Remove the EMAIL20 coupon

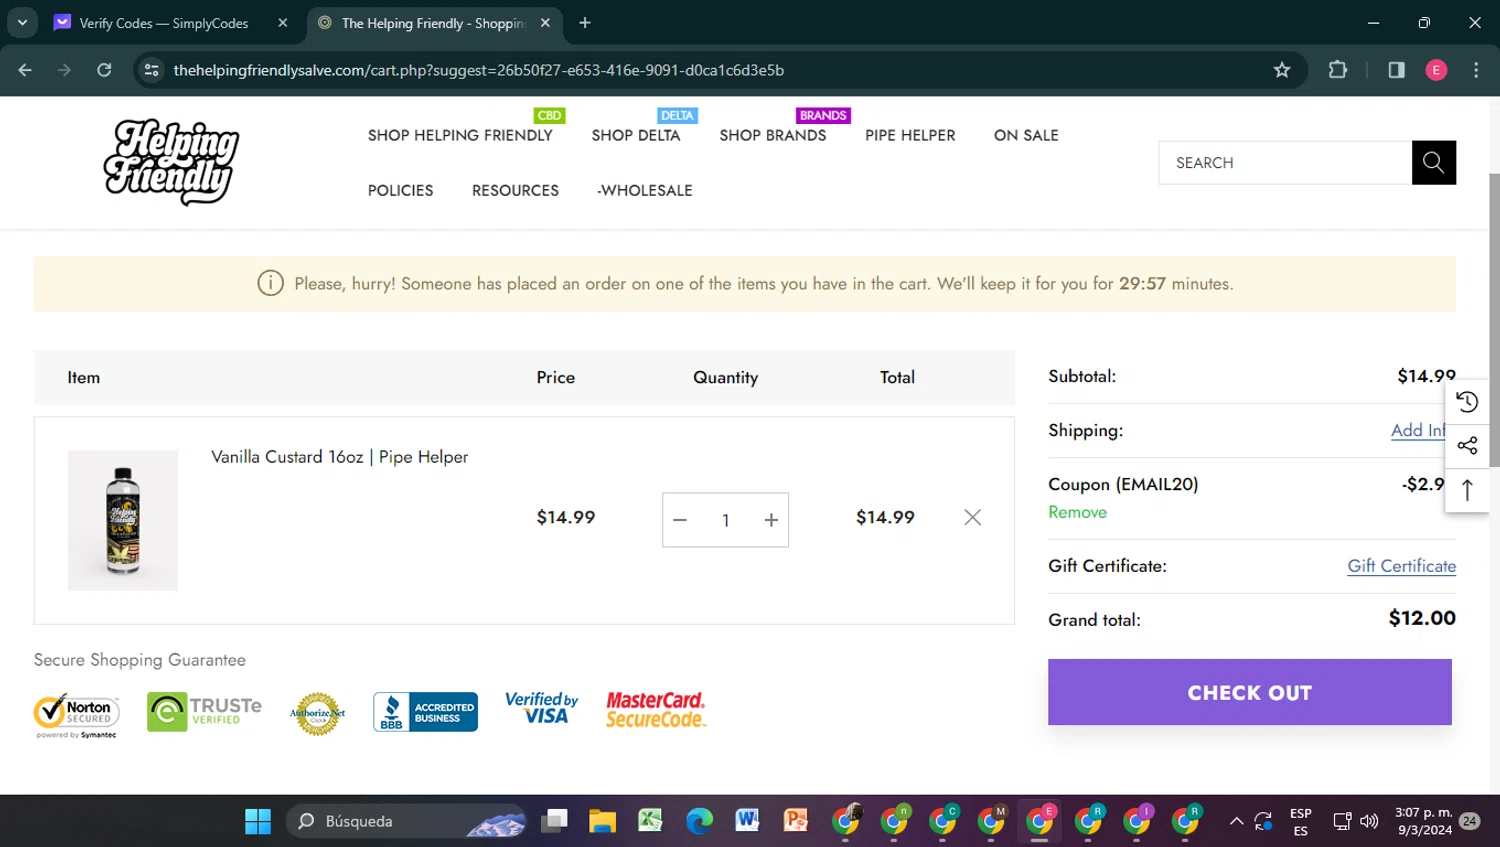pos(1077,512)
